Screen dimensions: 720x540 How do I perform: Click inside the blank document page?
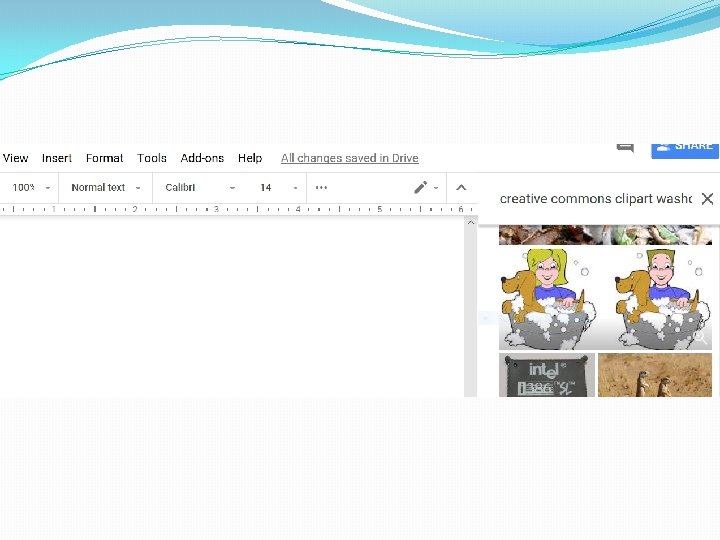232,308
